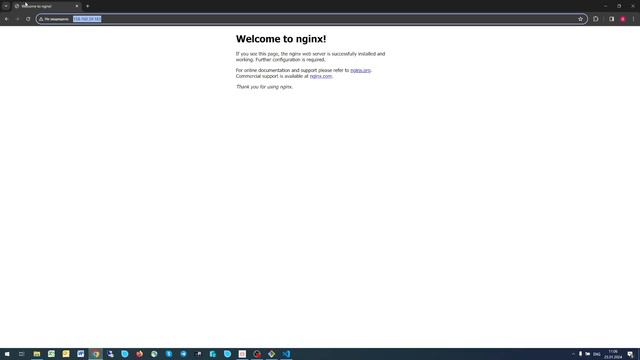Click the Not secure site info chip
640x360 pixels.
click(54, 19)
